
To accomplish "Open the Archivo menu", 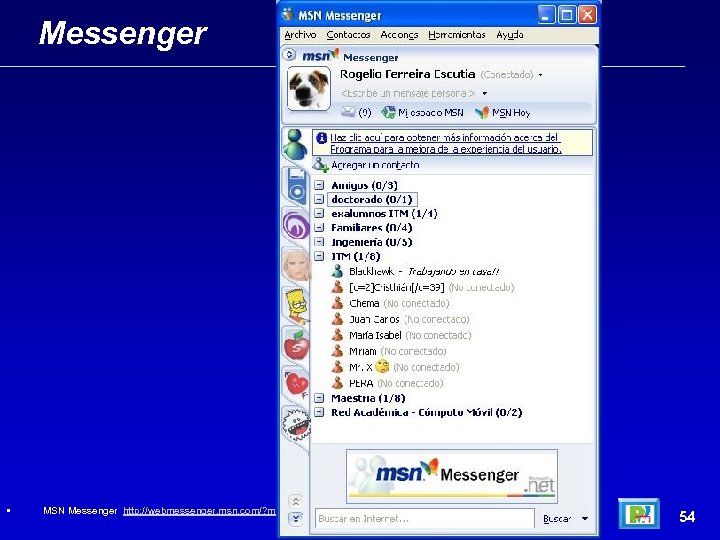I will coord(300,35).
